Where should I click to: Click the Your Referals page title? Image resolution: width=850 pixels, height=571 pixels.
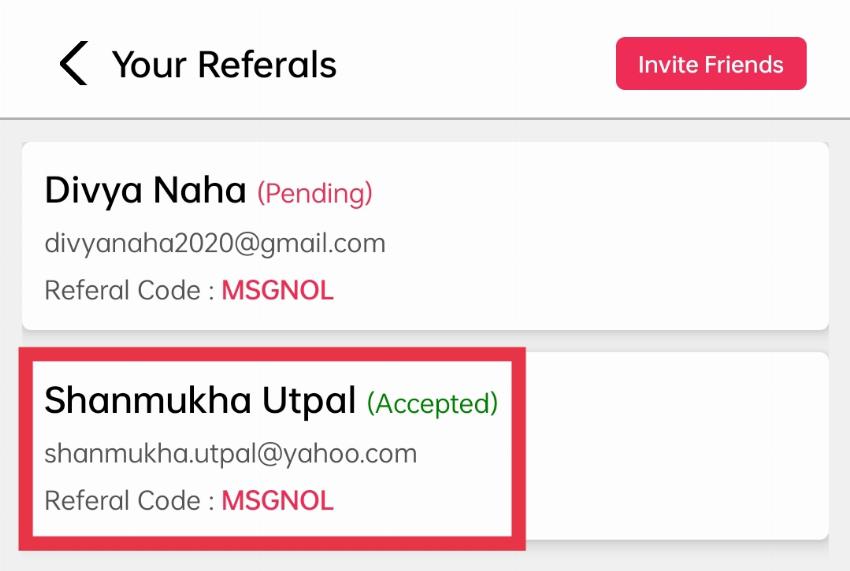click(x=224, y=65)
